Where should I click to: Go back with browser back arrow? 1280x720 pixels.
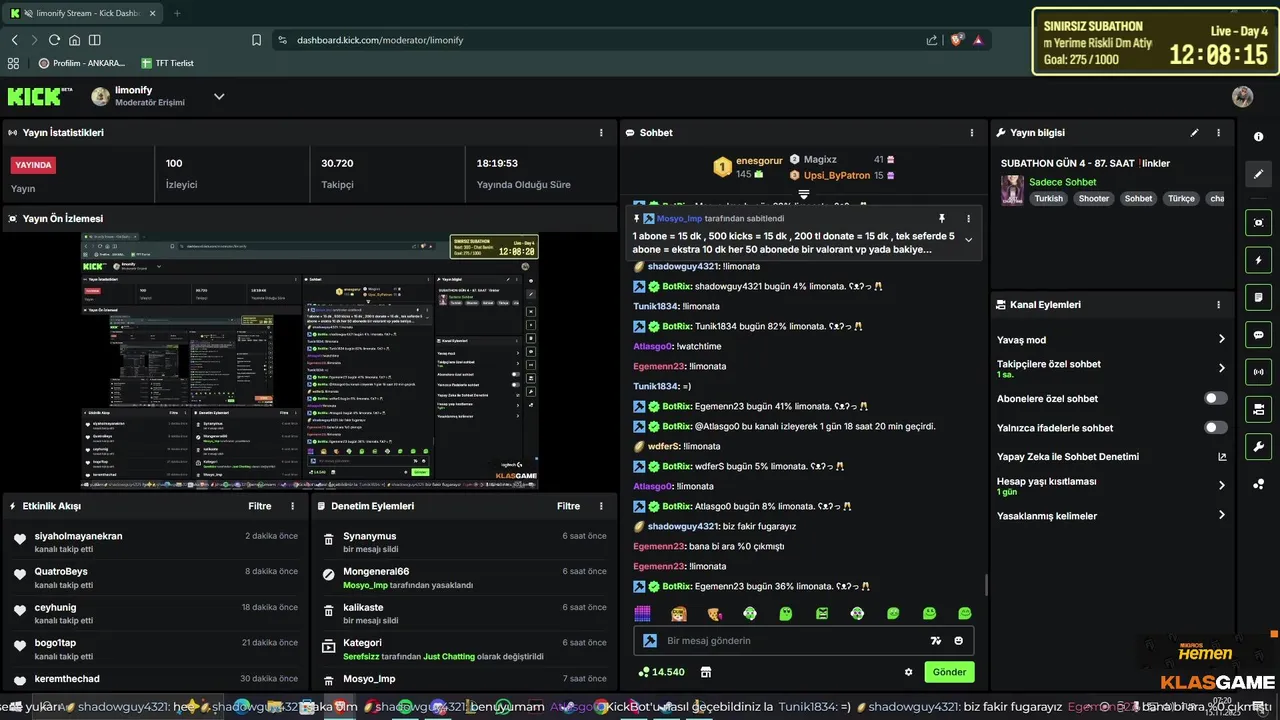click(14, 40)
